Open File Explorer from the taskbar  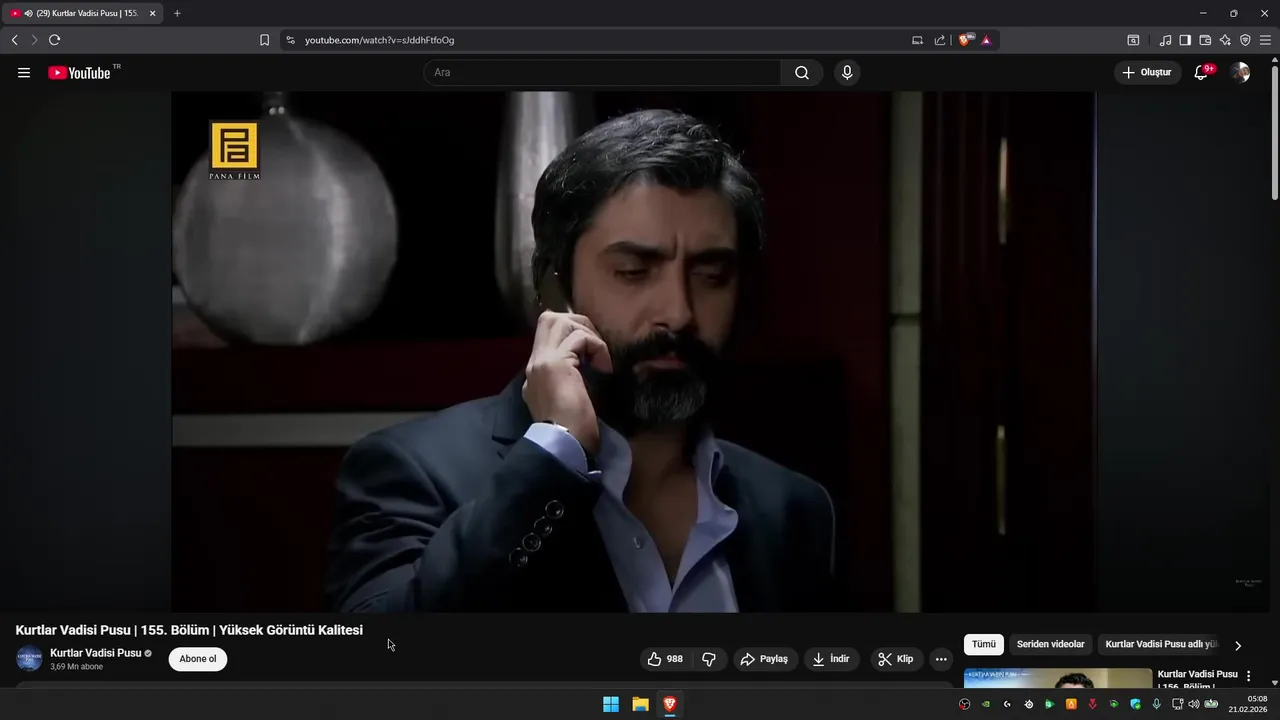coord(640,704)
